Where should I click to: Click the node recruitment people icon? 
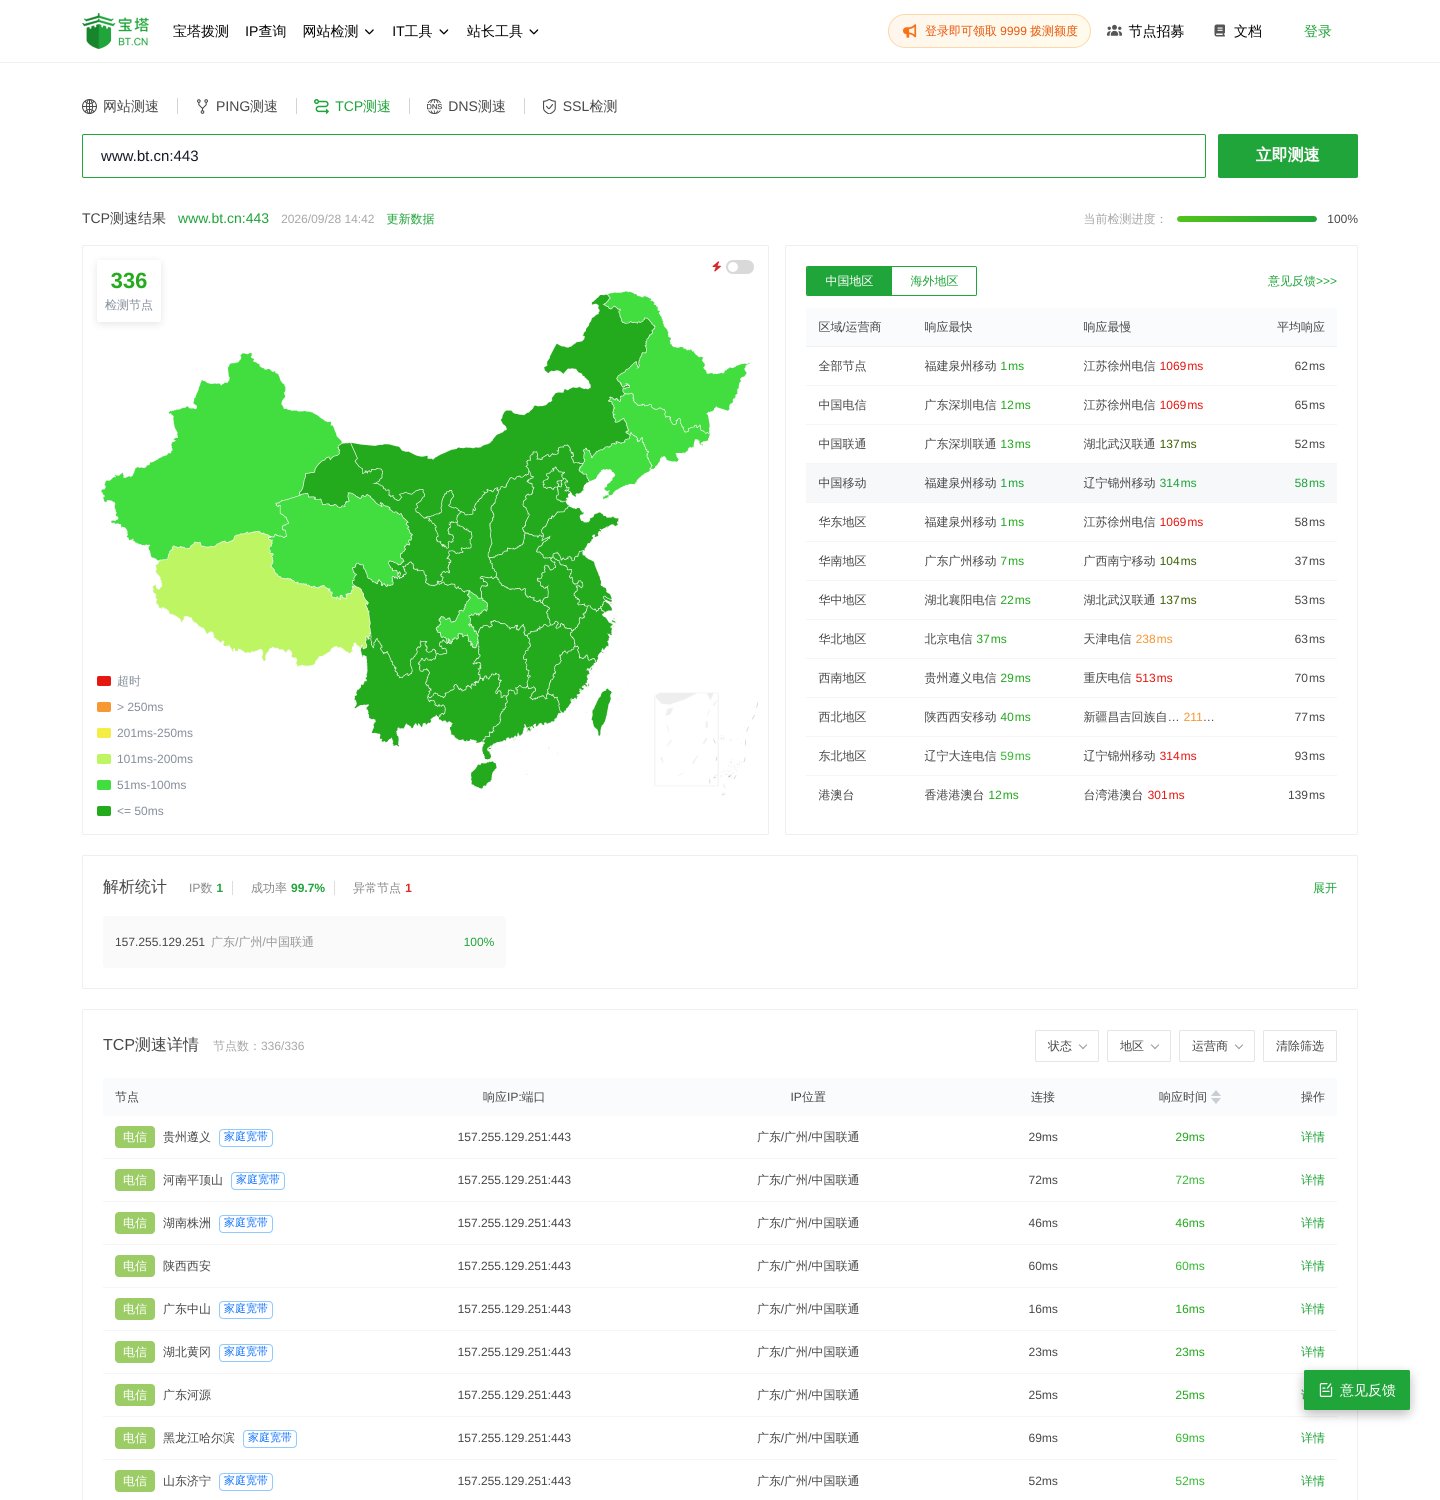pos(1114,31)
